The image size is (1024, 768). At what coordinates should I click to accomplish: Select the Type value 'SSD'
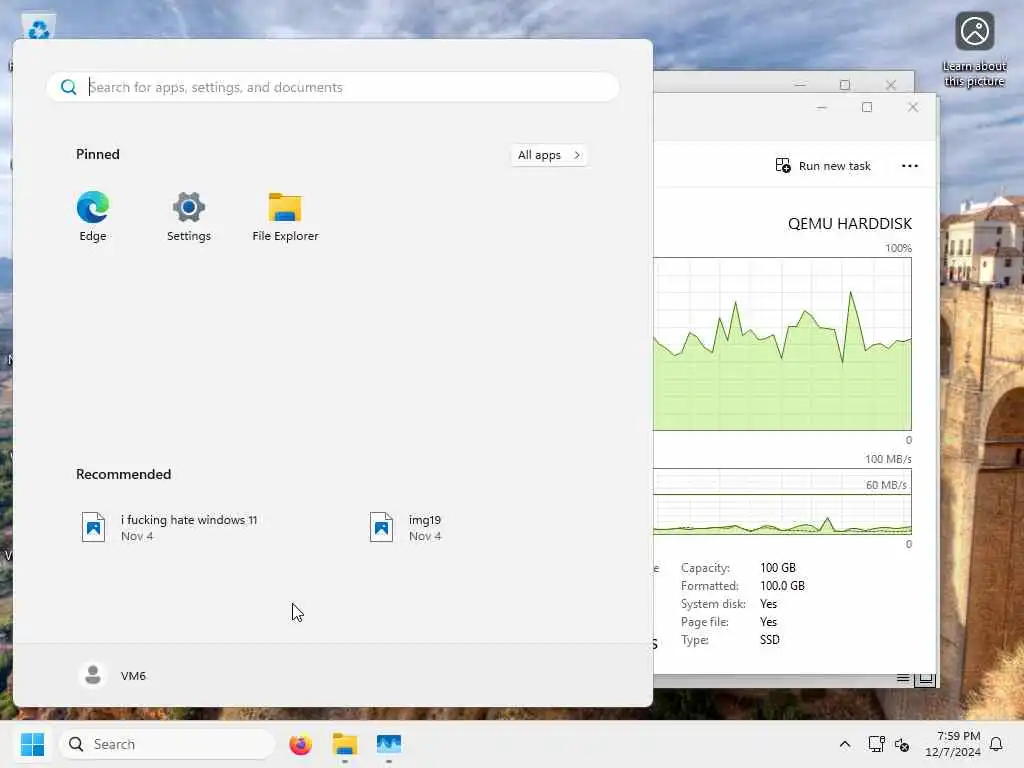coord(770,639)
